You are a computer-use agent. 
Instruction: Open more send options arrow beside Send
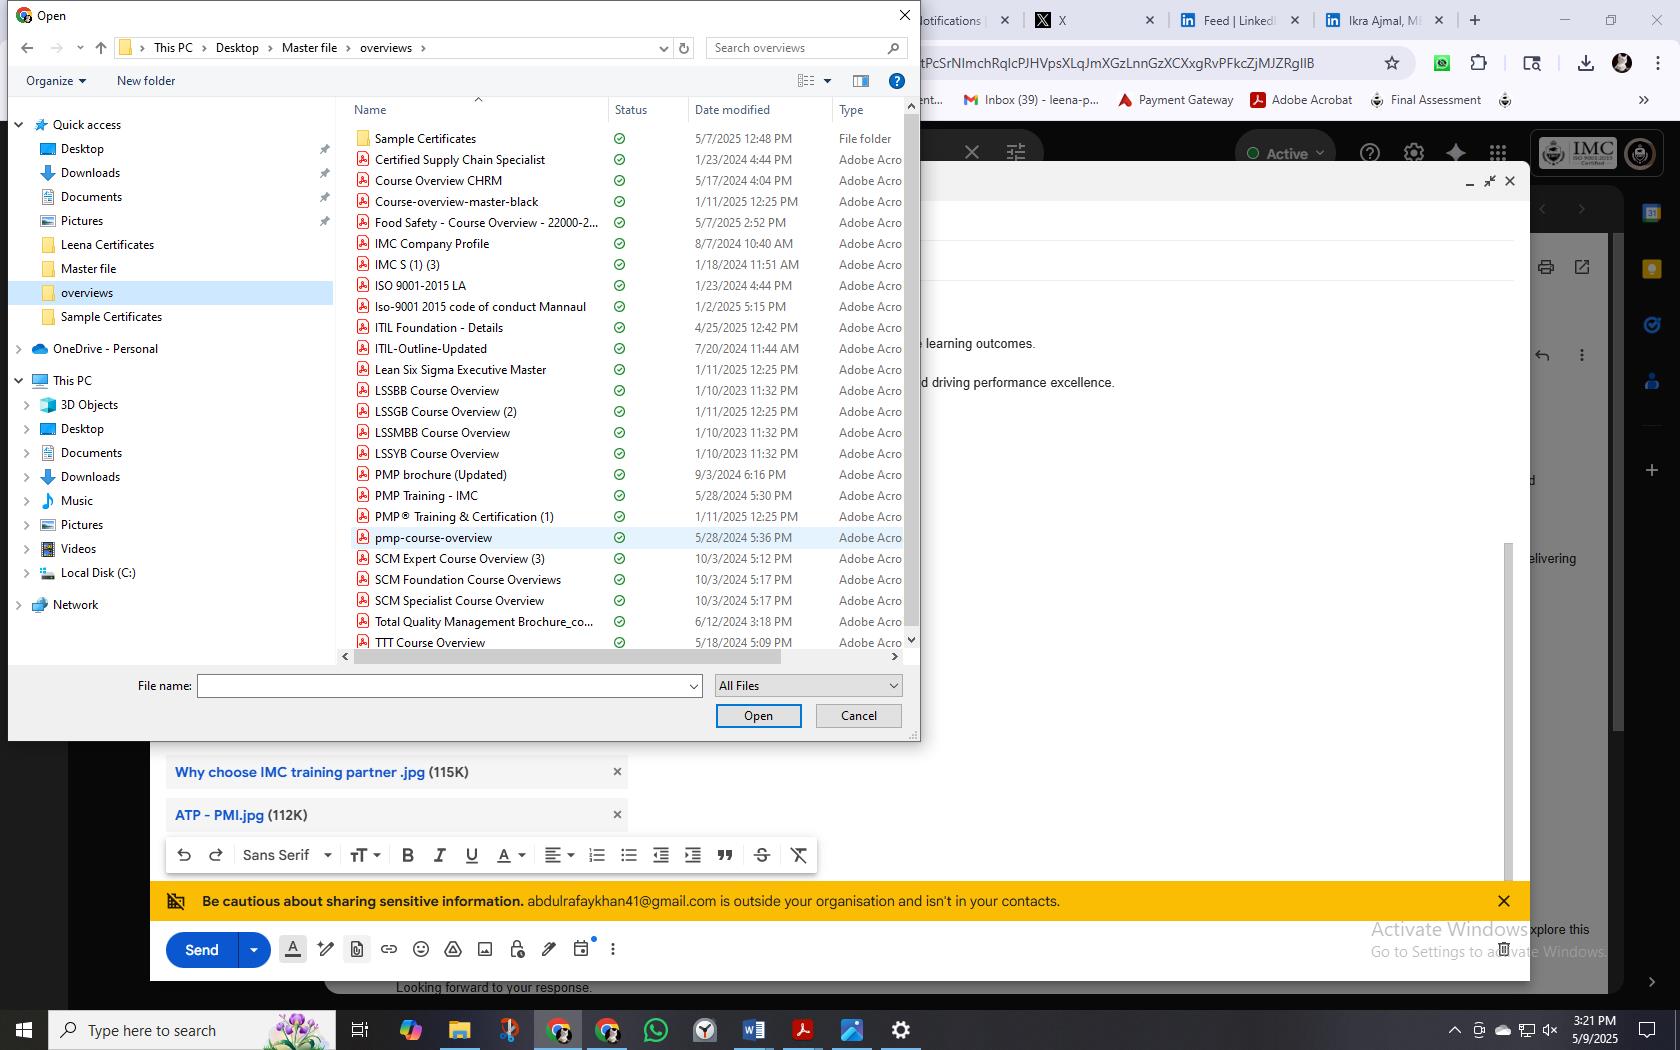[254, 950]
